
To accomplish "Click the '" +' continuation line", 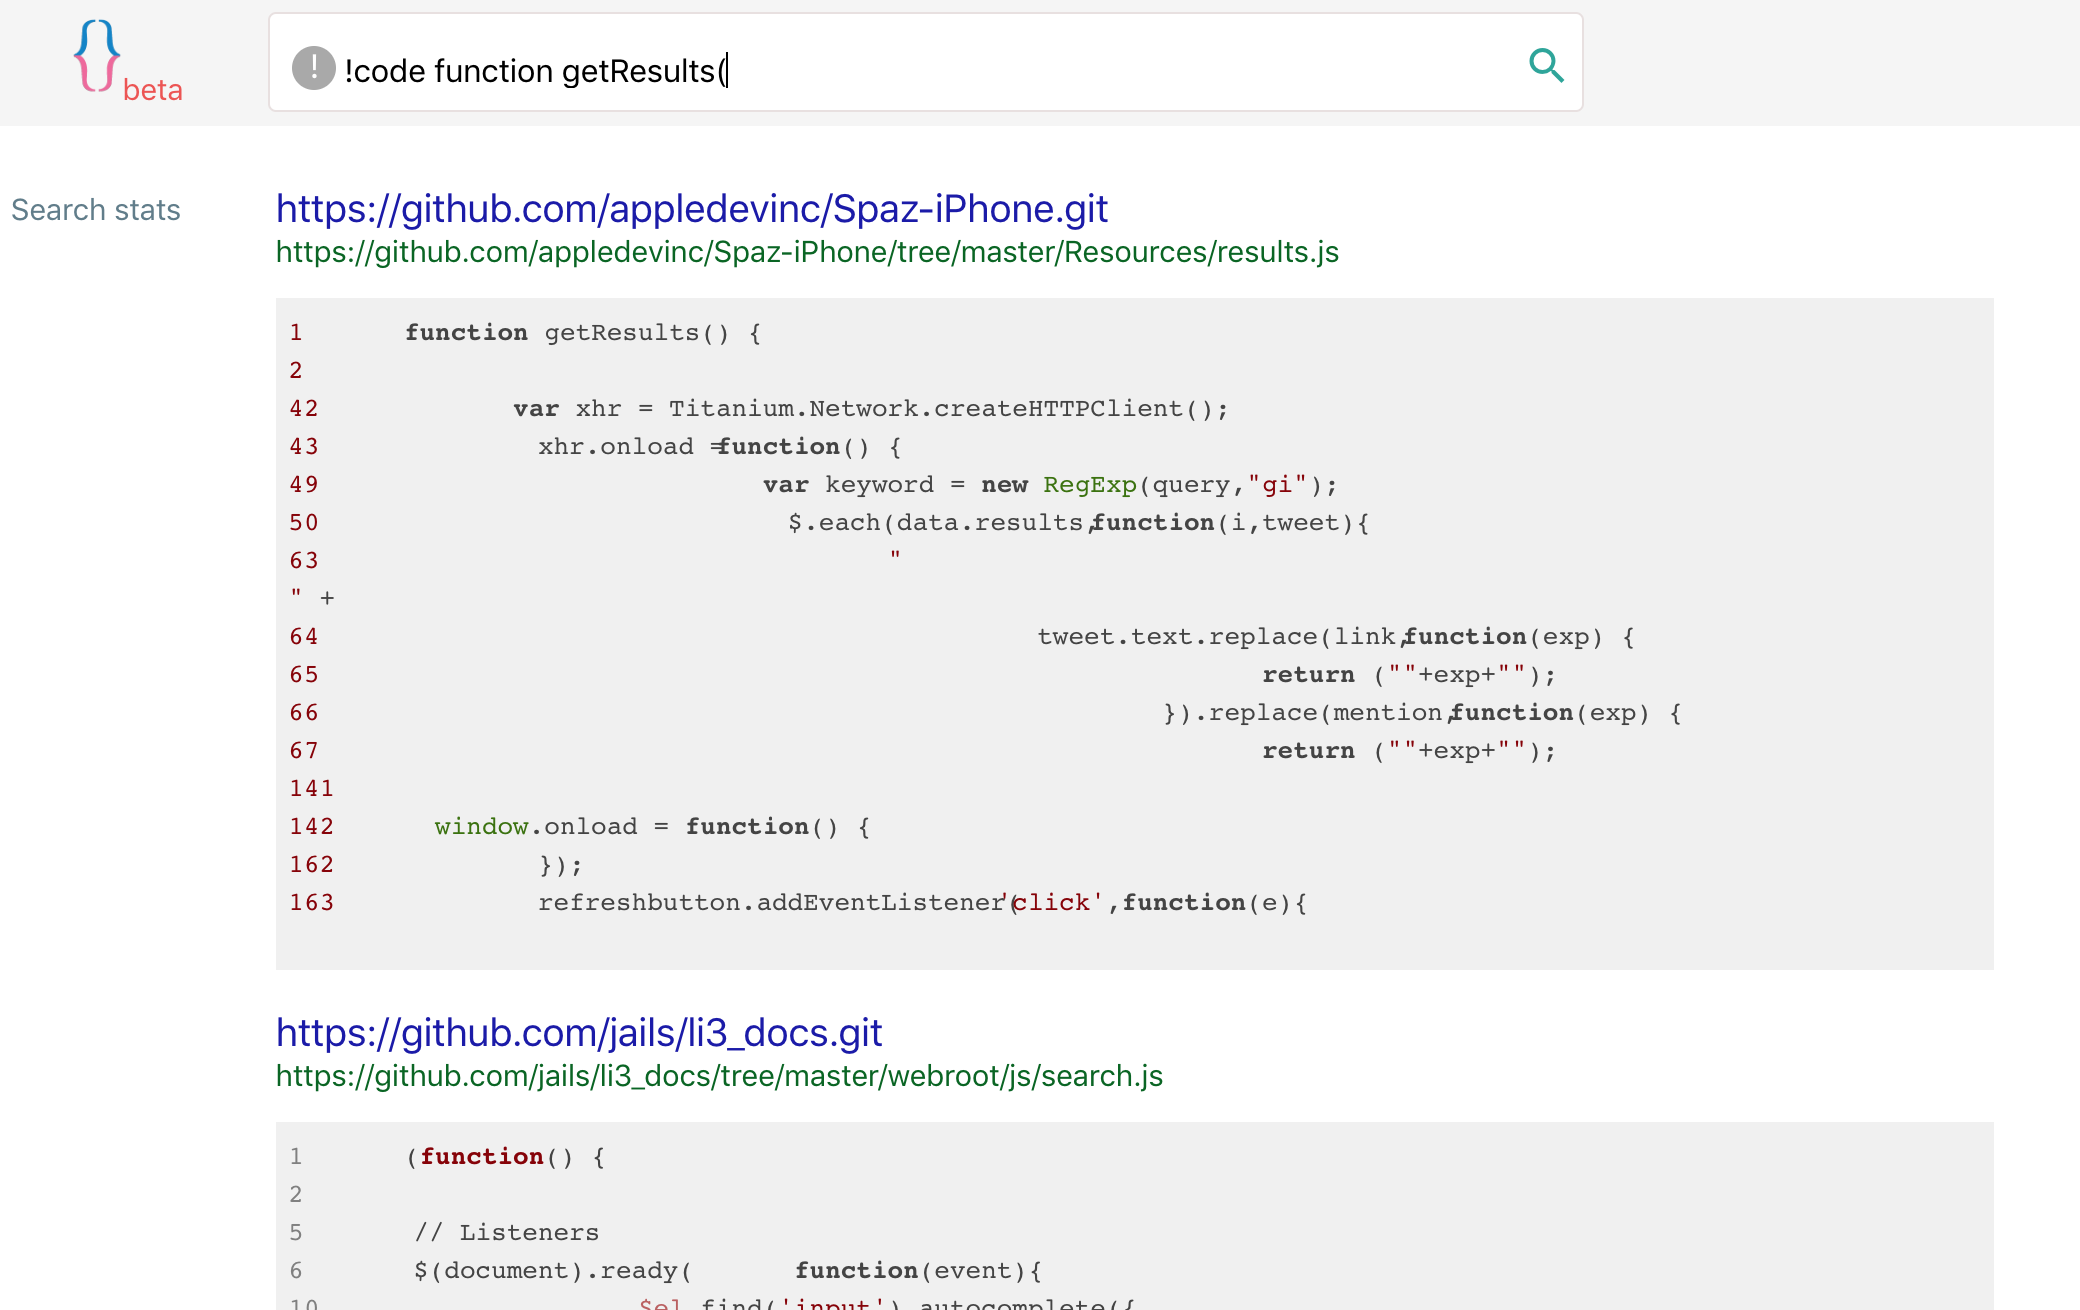I will (x=312, y=598).
